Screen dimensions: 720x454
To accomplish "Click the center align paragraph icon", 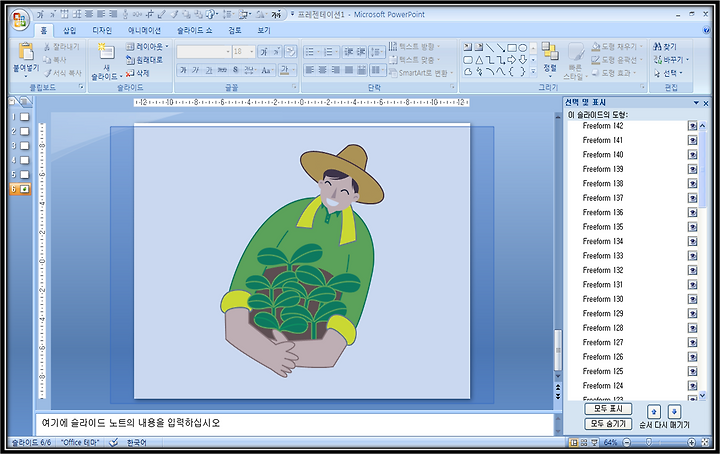I will tap(322, 70).
